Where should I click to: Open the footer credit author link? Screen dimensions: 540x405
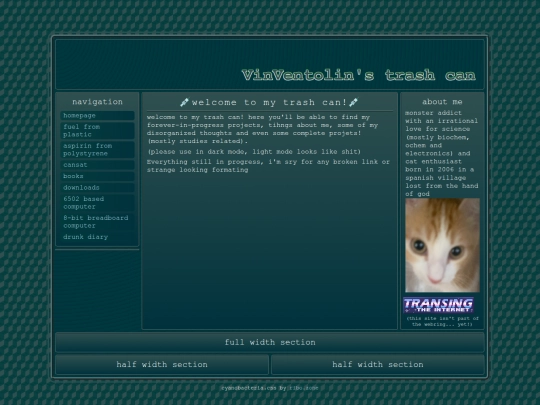click(x=303, y=388)
